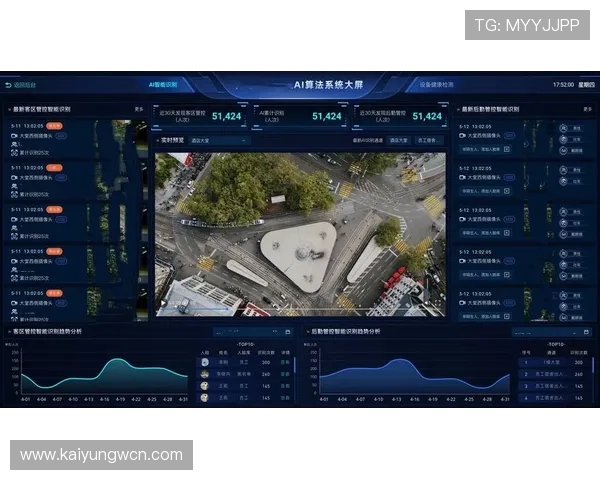Viewport: 600px width, 480px height.
Task: Click the 星期四 weekday label in the header
Action: coord(586,85)
